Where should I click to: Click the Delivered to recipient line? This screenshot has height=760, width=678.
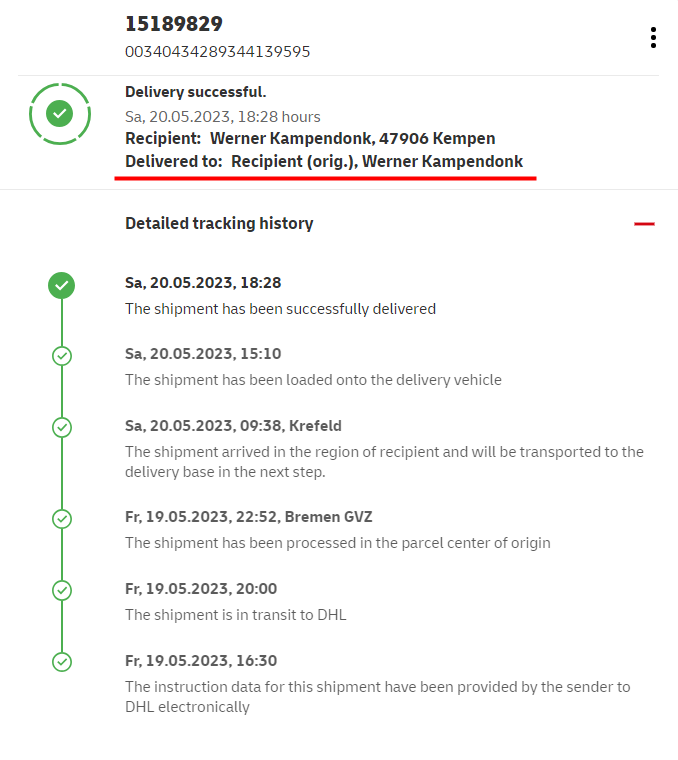[x=323, y=161]
